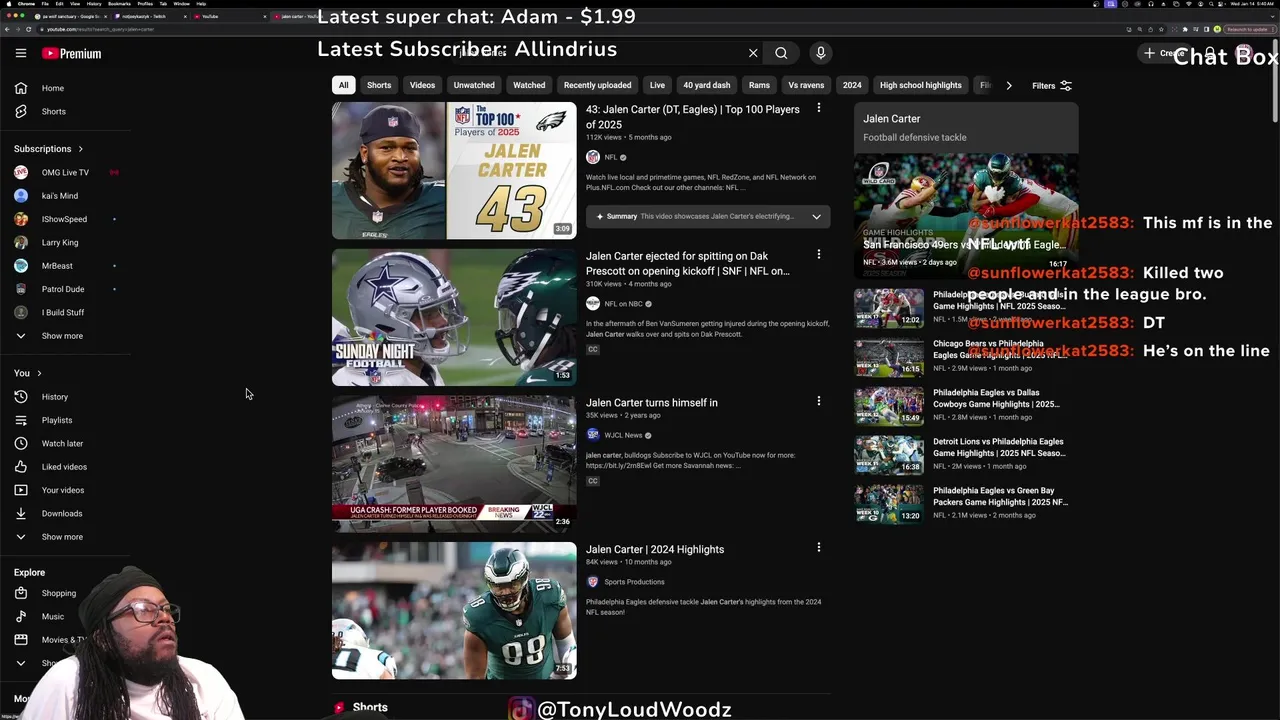The image size is (1280, 720).
Task: Open the WJCL News channel avatar
Action: pos(593,435)
